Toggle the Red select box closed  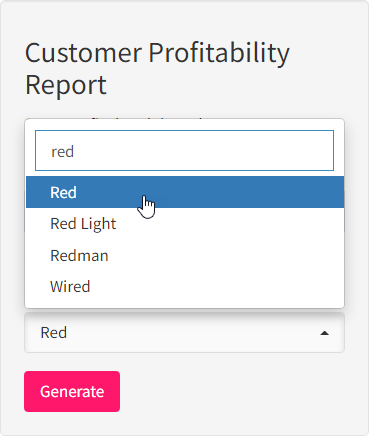184,333
